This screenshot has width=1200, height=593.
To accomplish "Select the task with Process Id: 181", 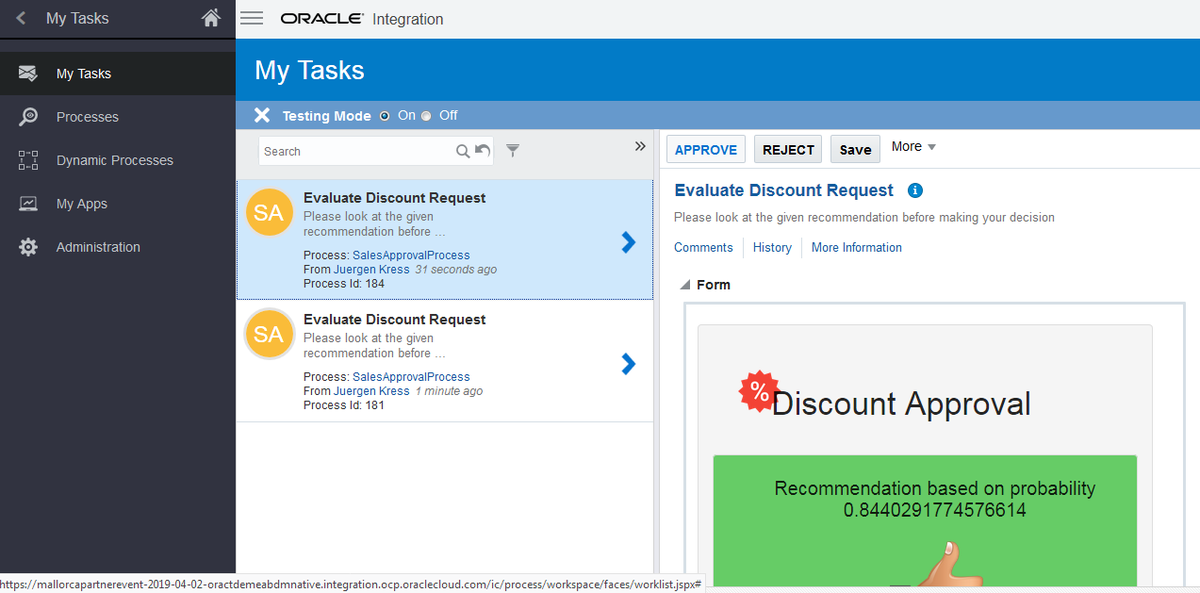I will click(x=445, y=362).
